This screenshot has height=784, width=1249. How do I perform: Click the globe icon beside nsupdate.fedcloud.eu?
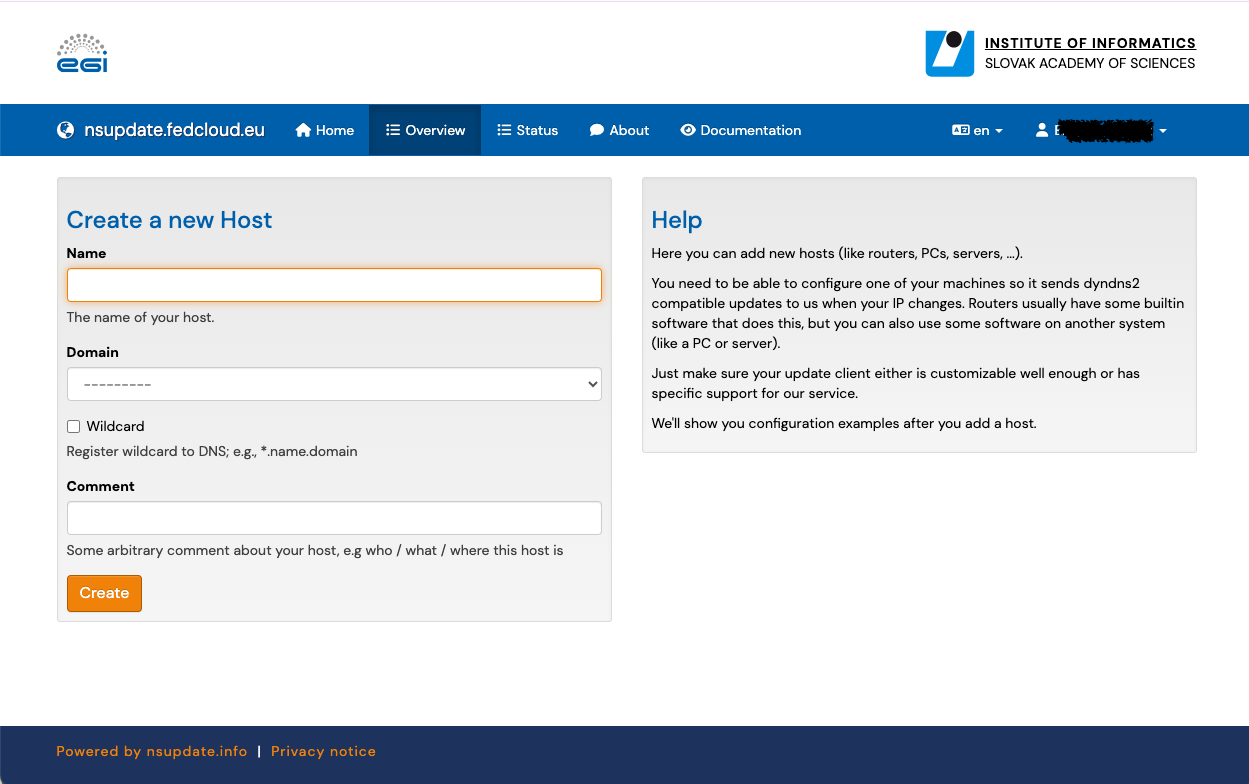[66, 130]
